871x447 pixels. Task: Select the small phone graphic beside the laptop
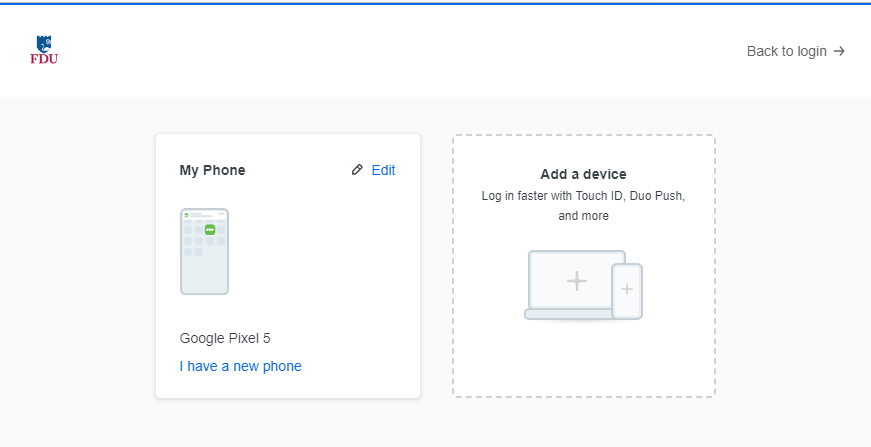click(627, 291)
